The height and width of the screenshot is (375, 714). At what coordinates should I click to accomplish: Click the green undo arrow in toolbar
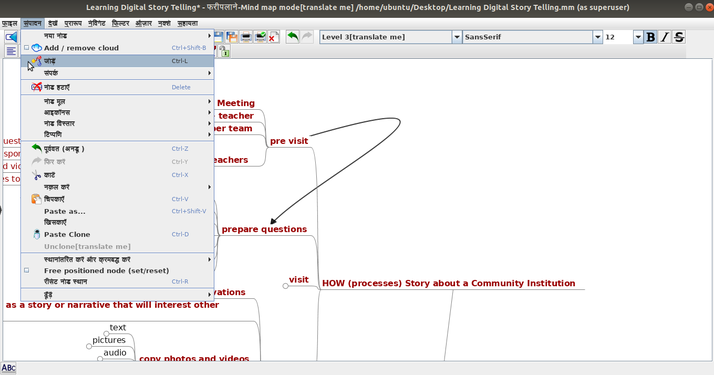(293, 37)
